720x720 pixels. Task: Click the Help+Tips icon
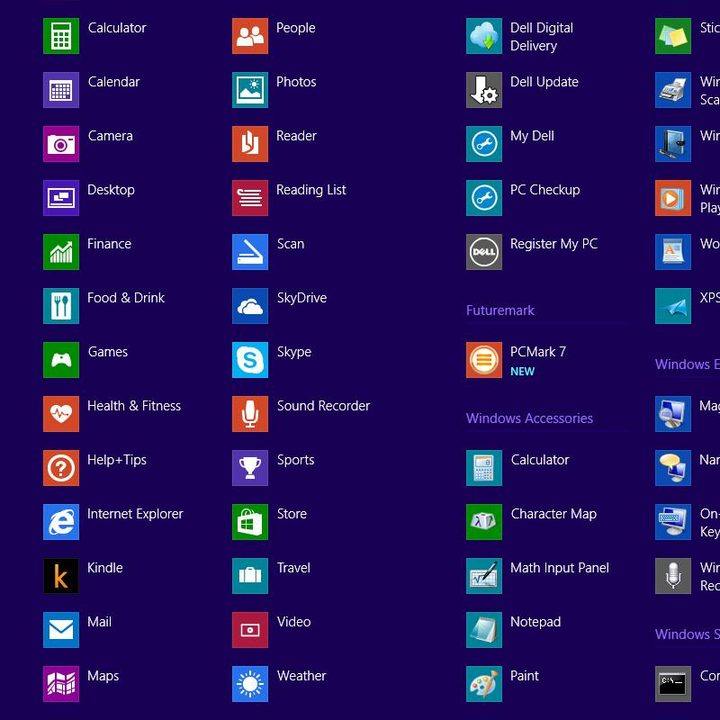(x=61, y=468)
